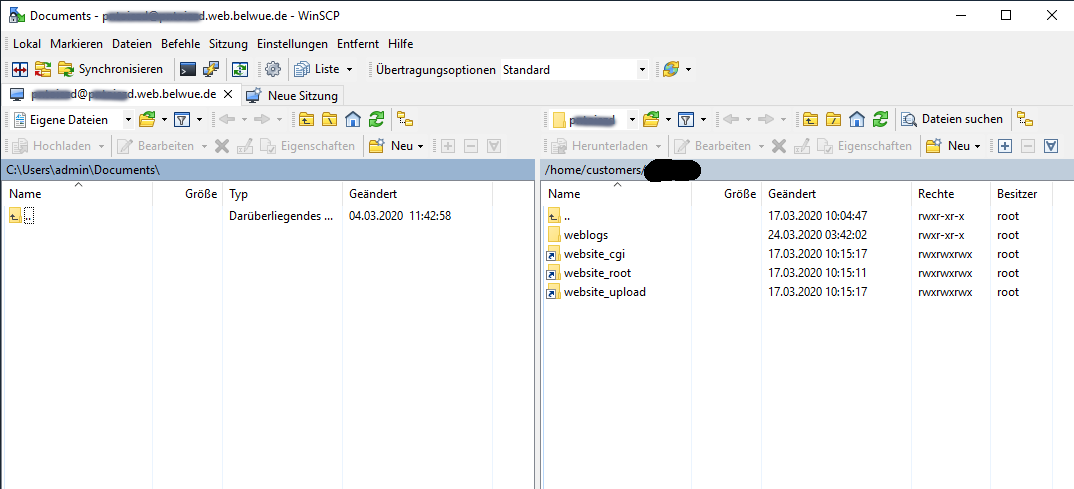Open the Sitzung menu
This screenshot has width=1074, height=489.
click(228, 44)
